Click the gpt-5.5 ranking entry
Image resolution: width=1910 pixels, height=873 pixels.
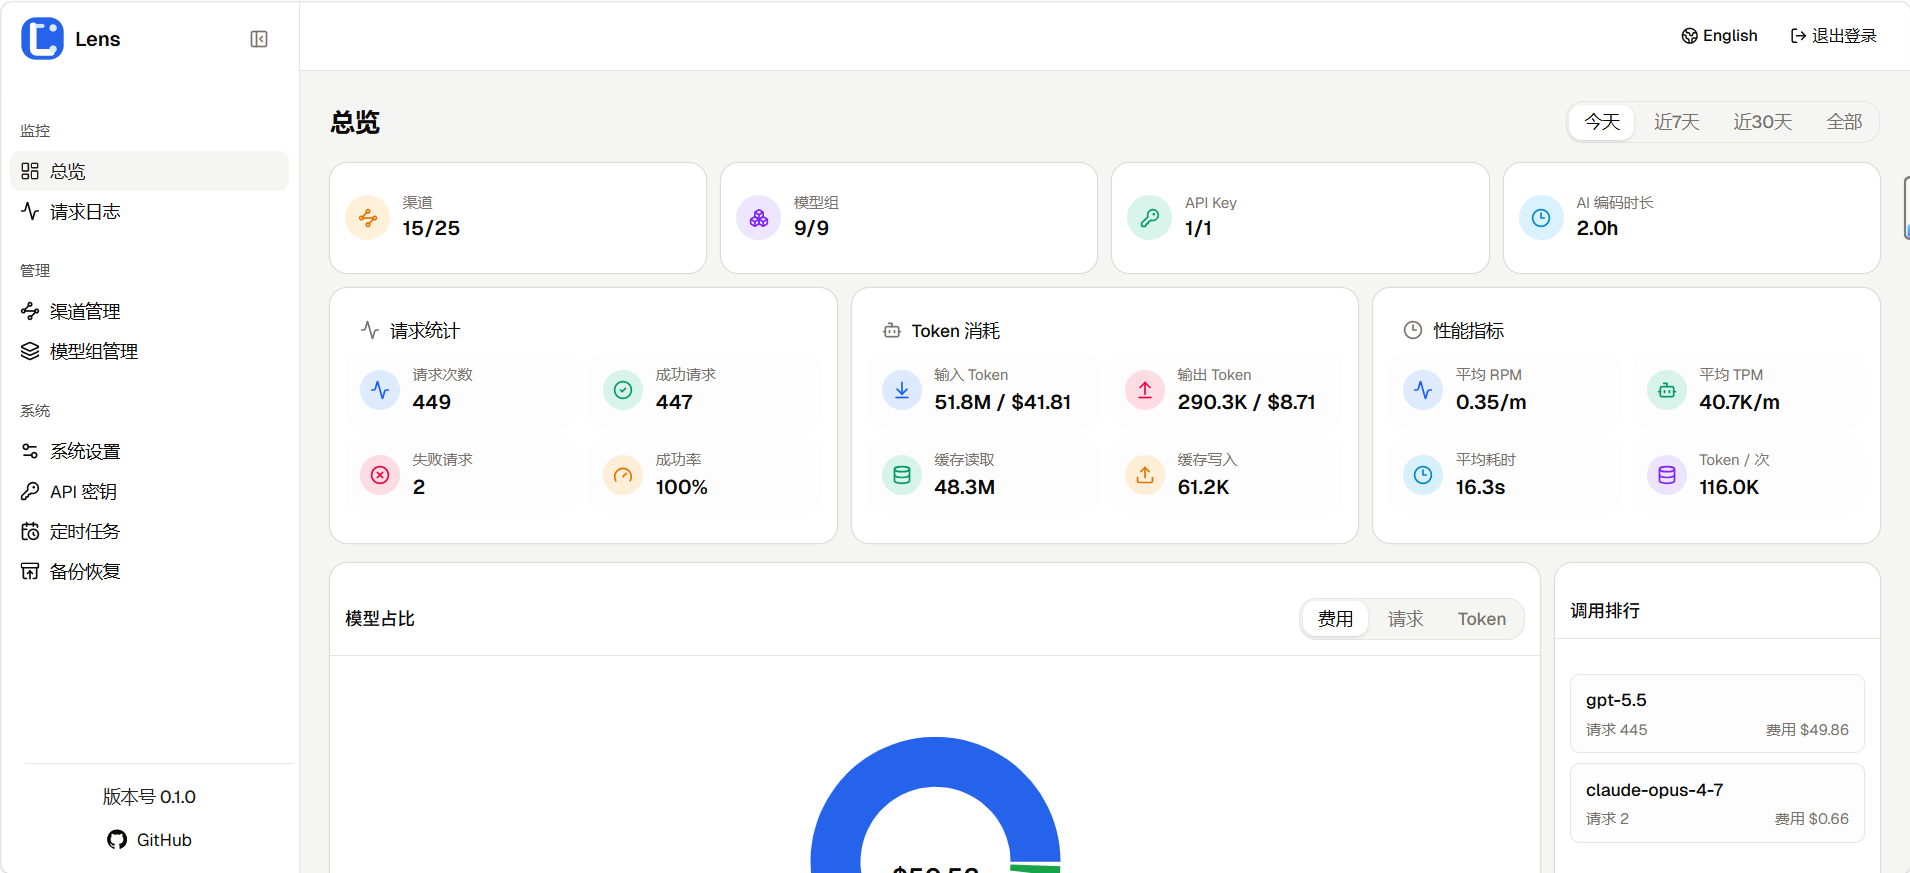tap(1716, 713)
